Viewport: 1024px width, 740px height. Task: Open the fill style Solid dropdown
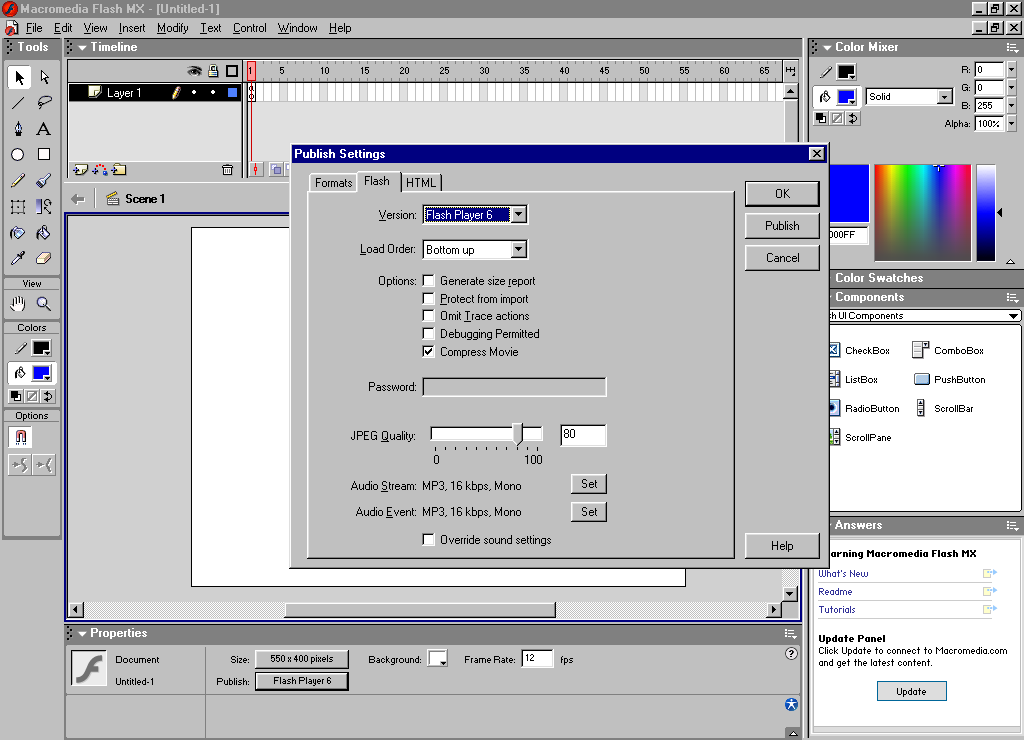(x=944, y=97)
